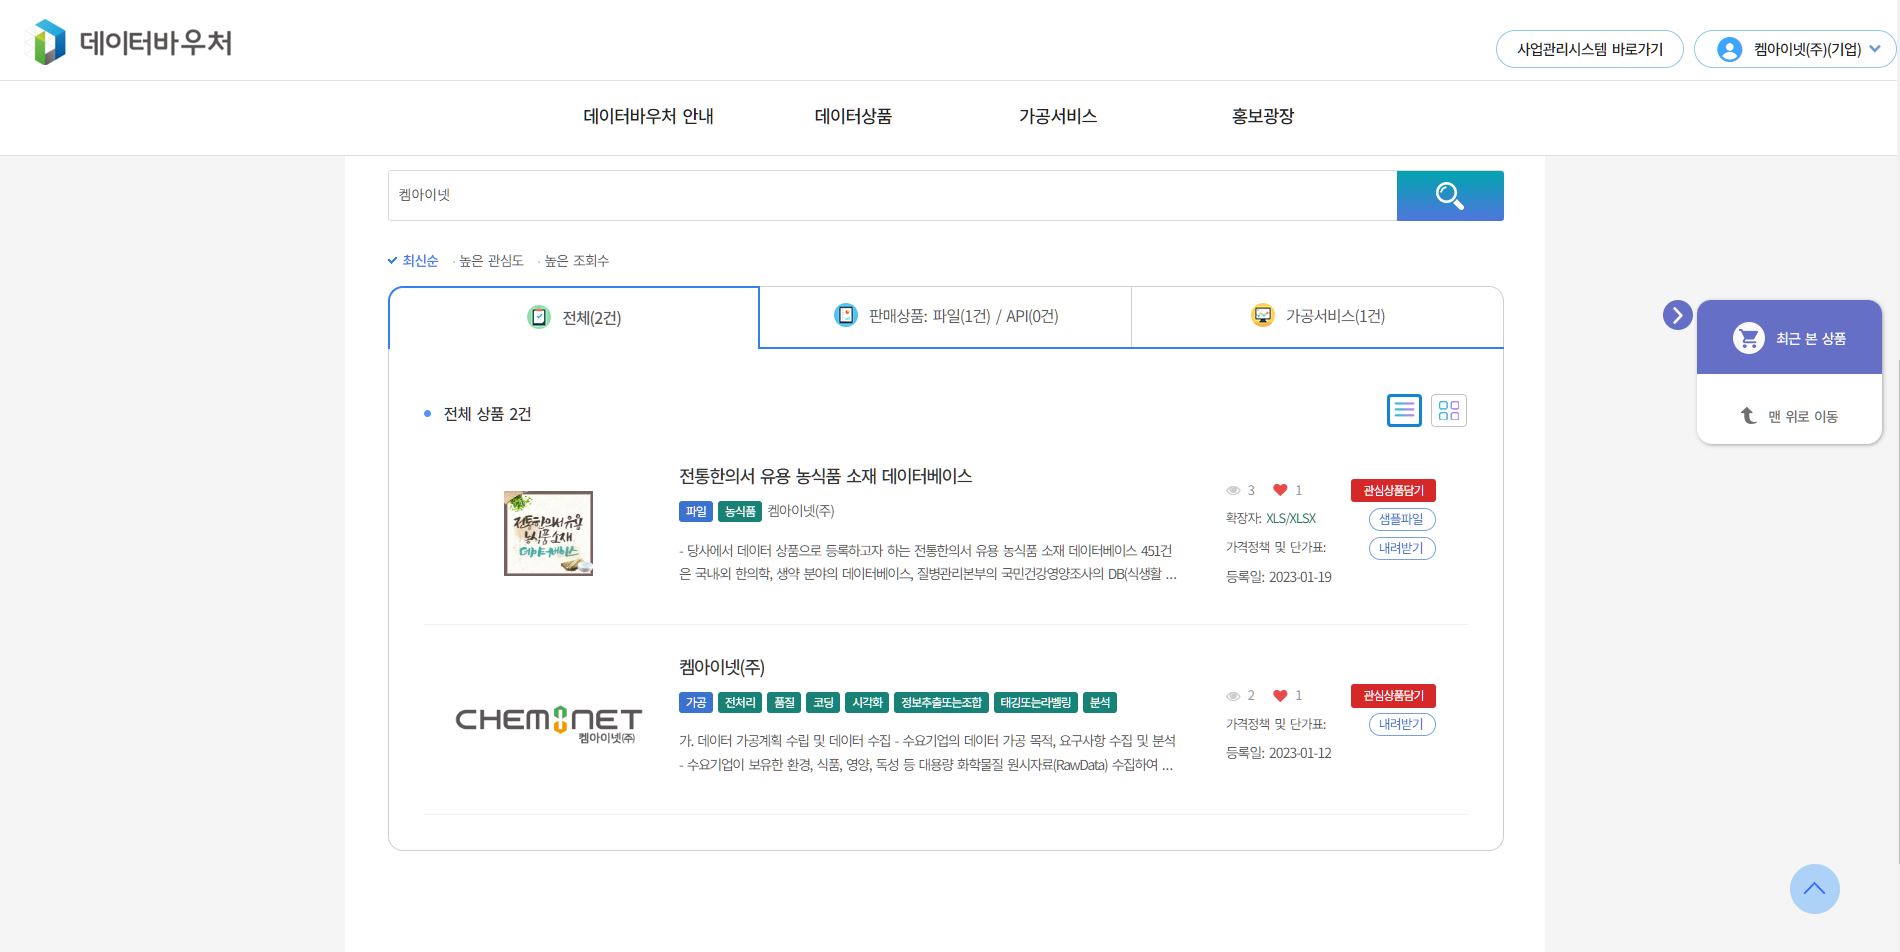The image size is (1900, 952).
Task: Switch to list view
Action: click(x=1404, y=410)
